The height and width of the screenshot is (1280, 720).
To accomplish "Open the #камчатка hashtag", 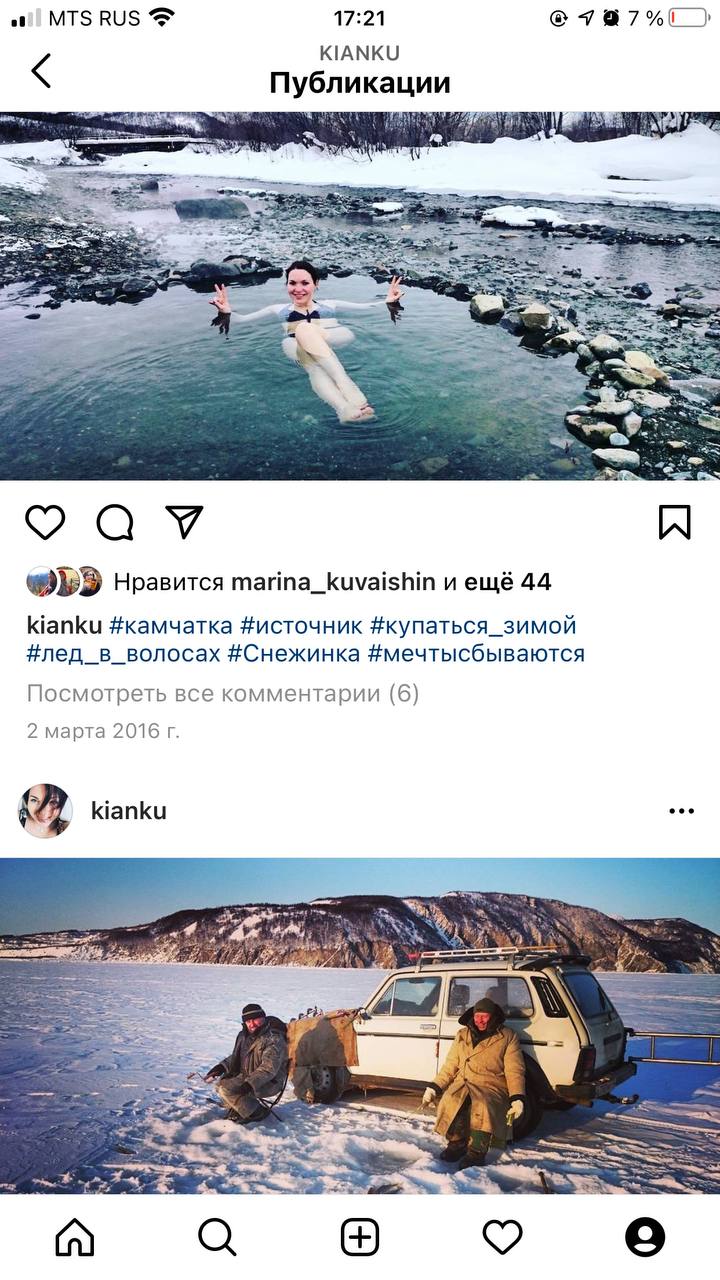I will [x=171, y=626].
